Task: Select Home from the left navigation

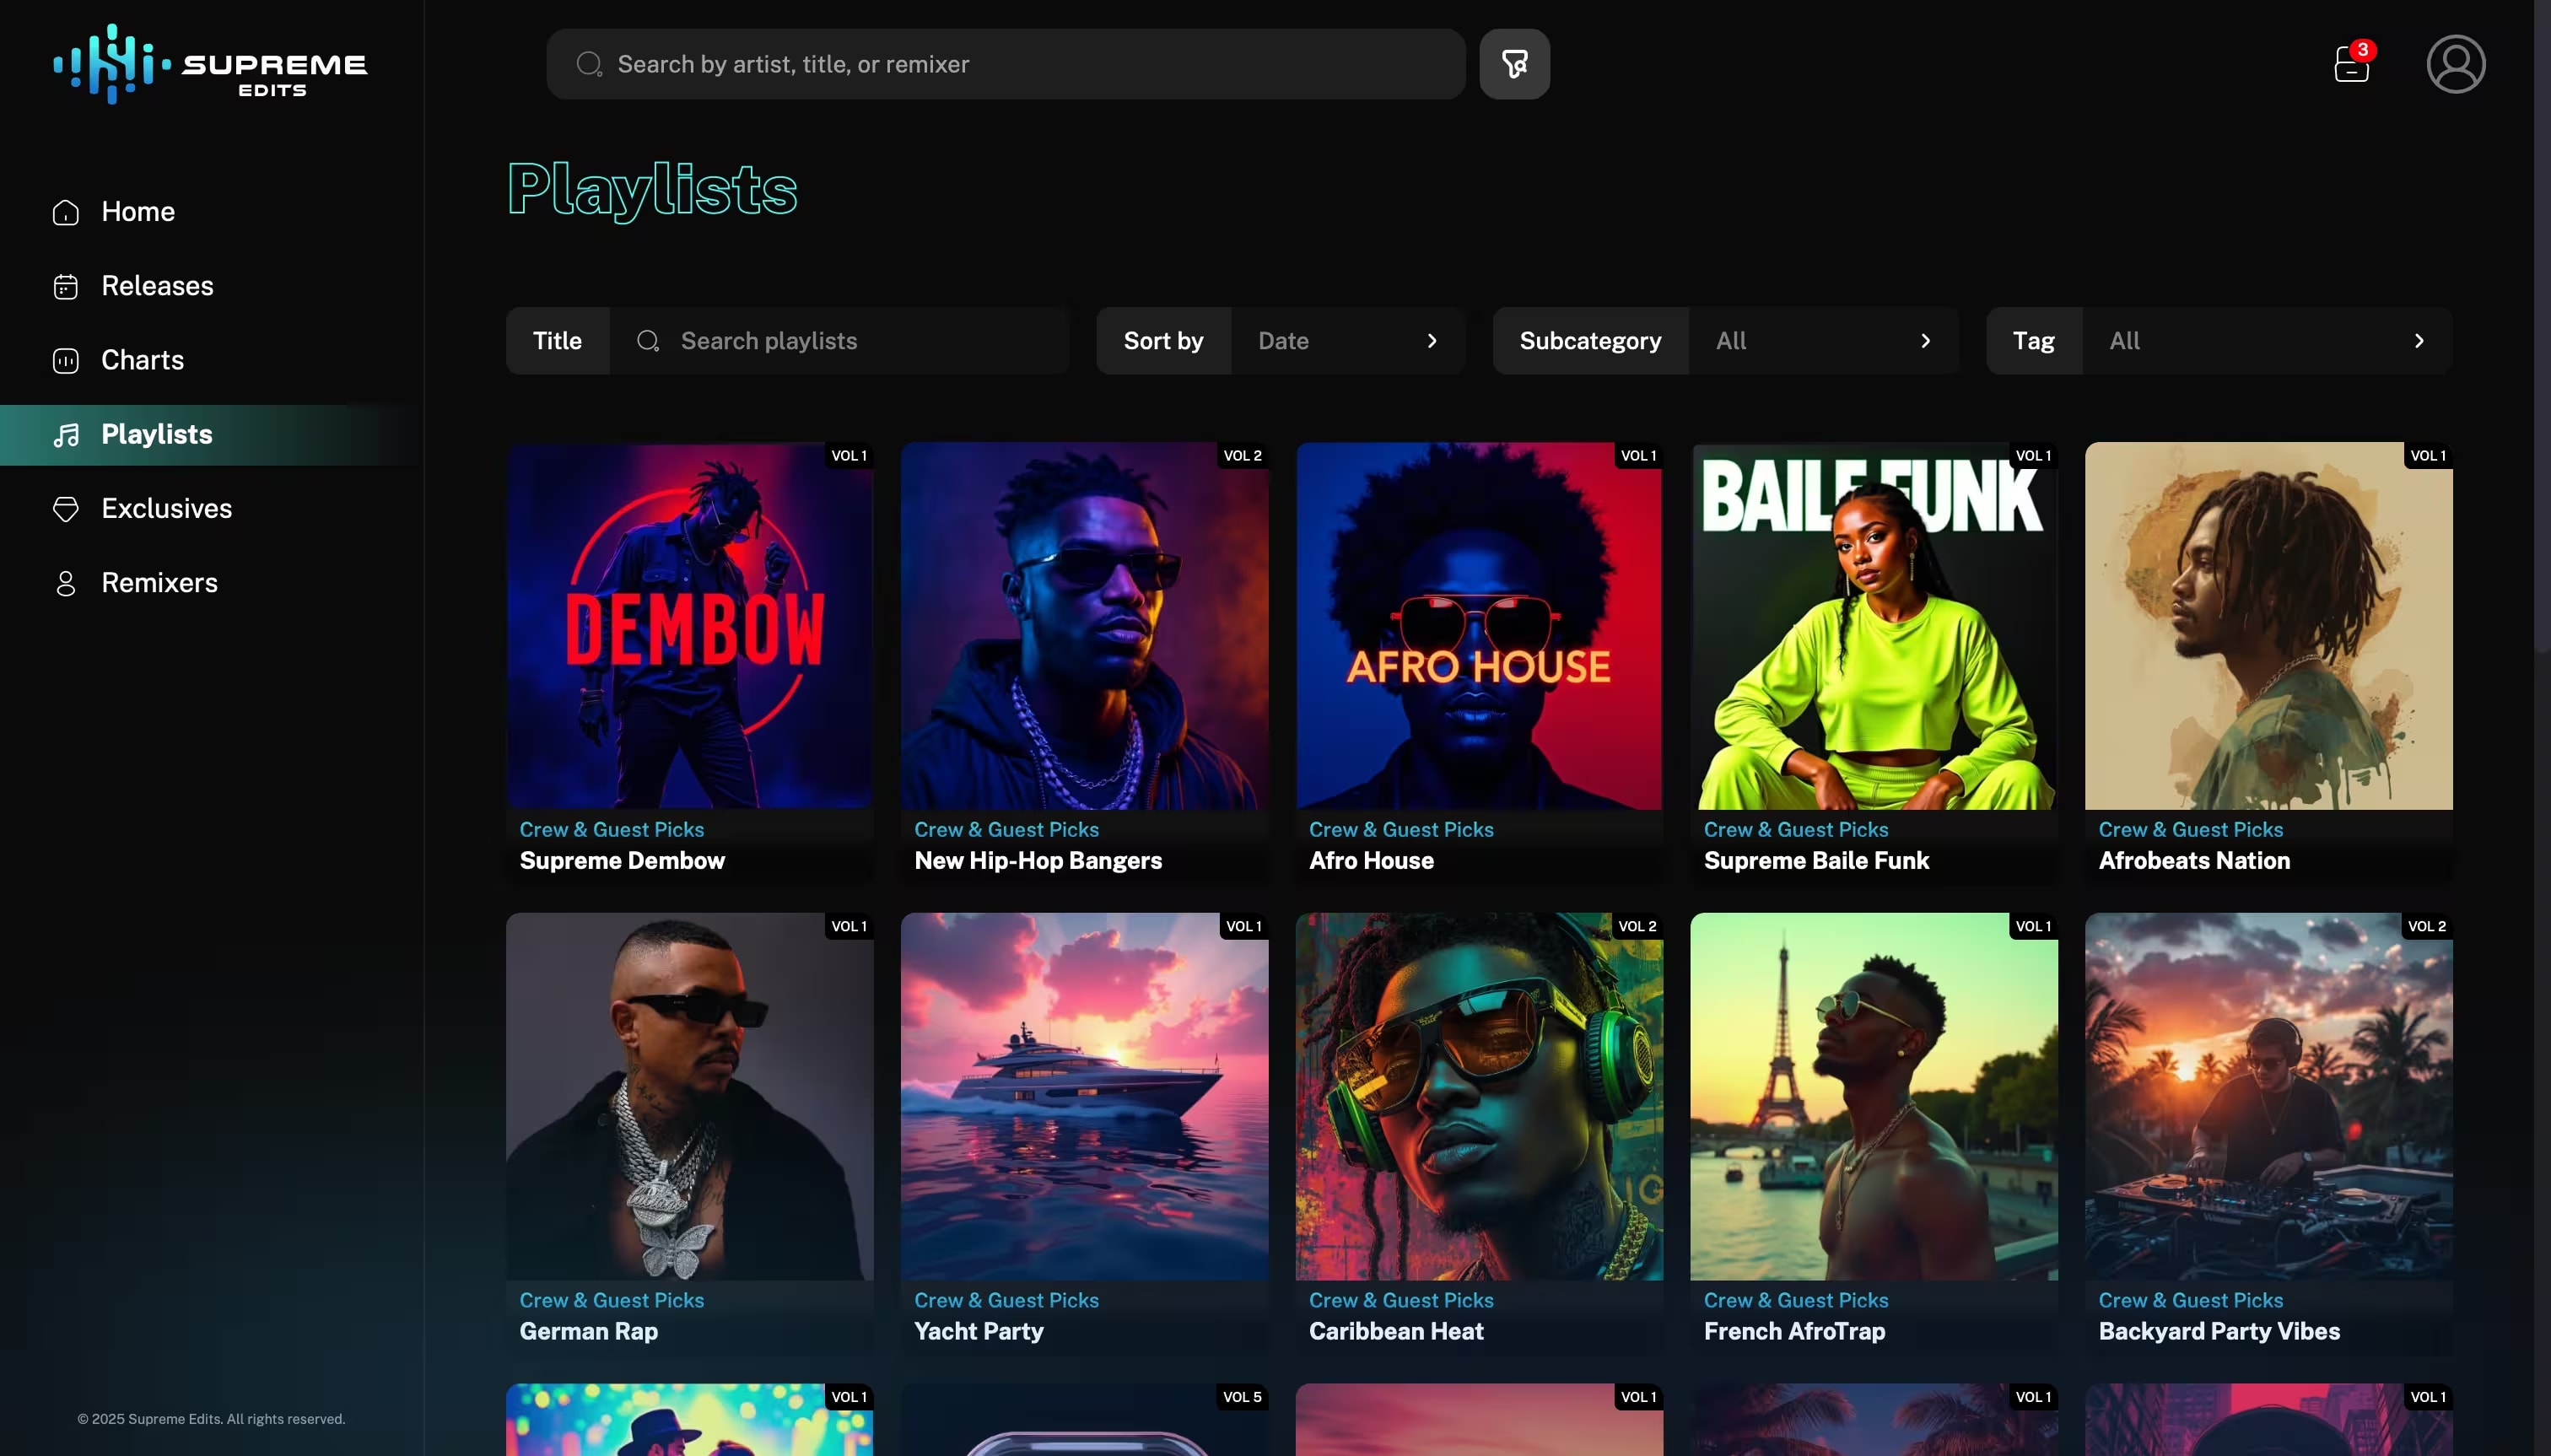Action: [x=137, y=211]
